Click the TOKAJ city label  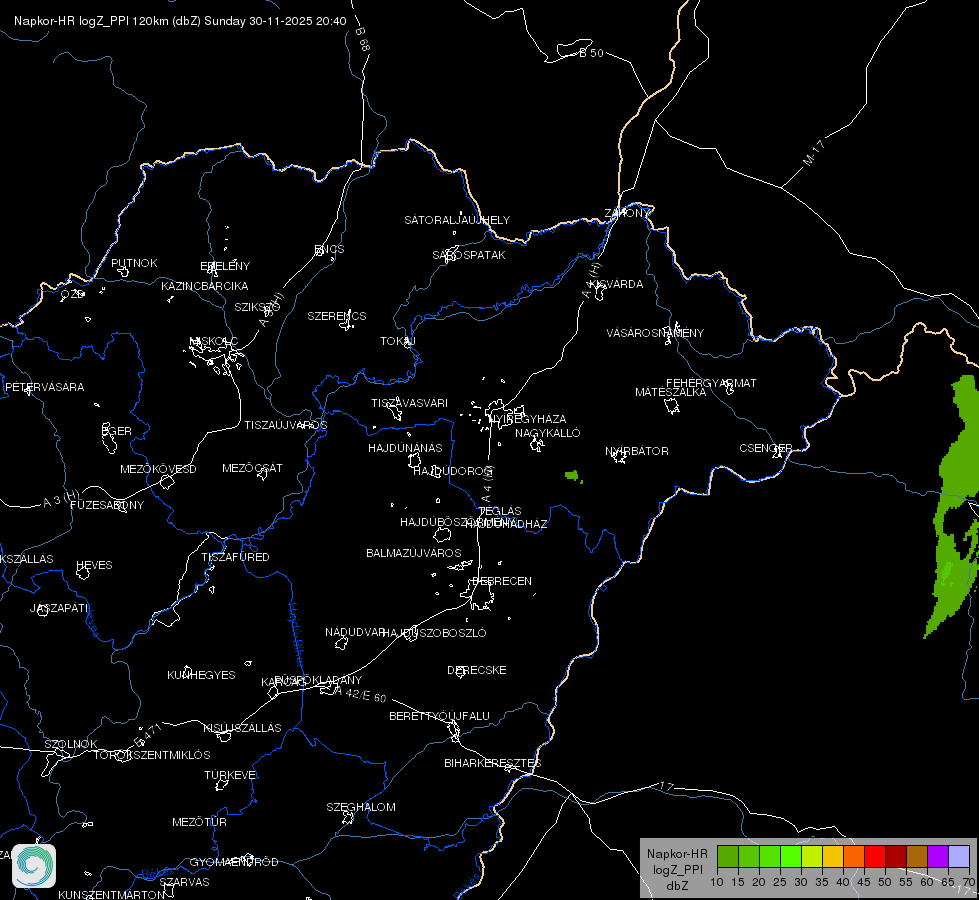tap(398, 341)
